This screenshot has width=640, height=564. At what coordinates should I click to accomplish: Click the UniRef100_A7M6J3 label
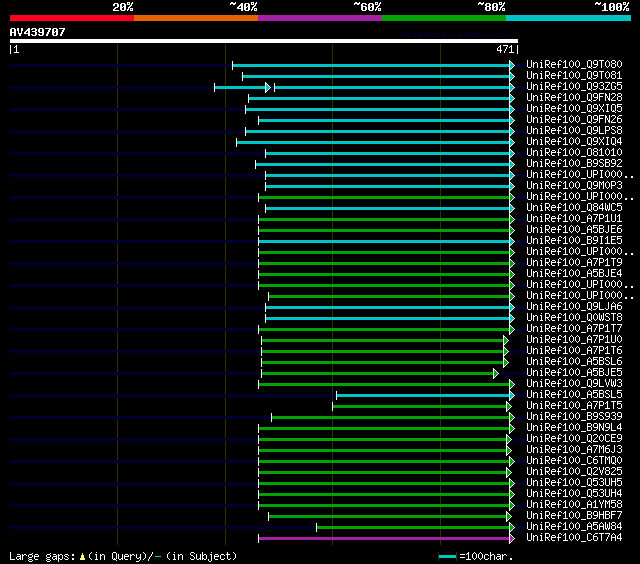pos(574,450)
